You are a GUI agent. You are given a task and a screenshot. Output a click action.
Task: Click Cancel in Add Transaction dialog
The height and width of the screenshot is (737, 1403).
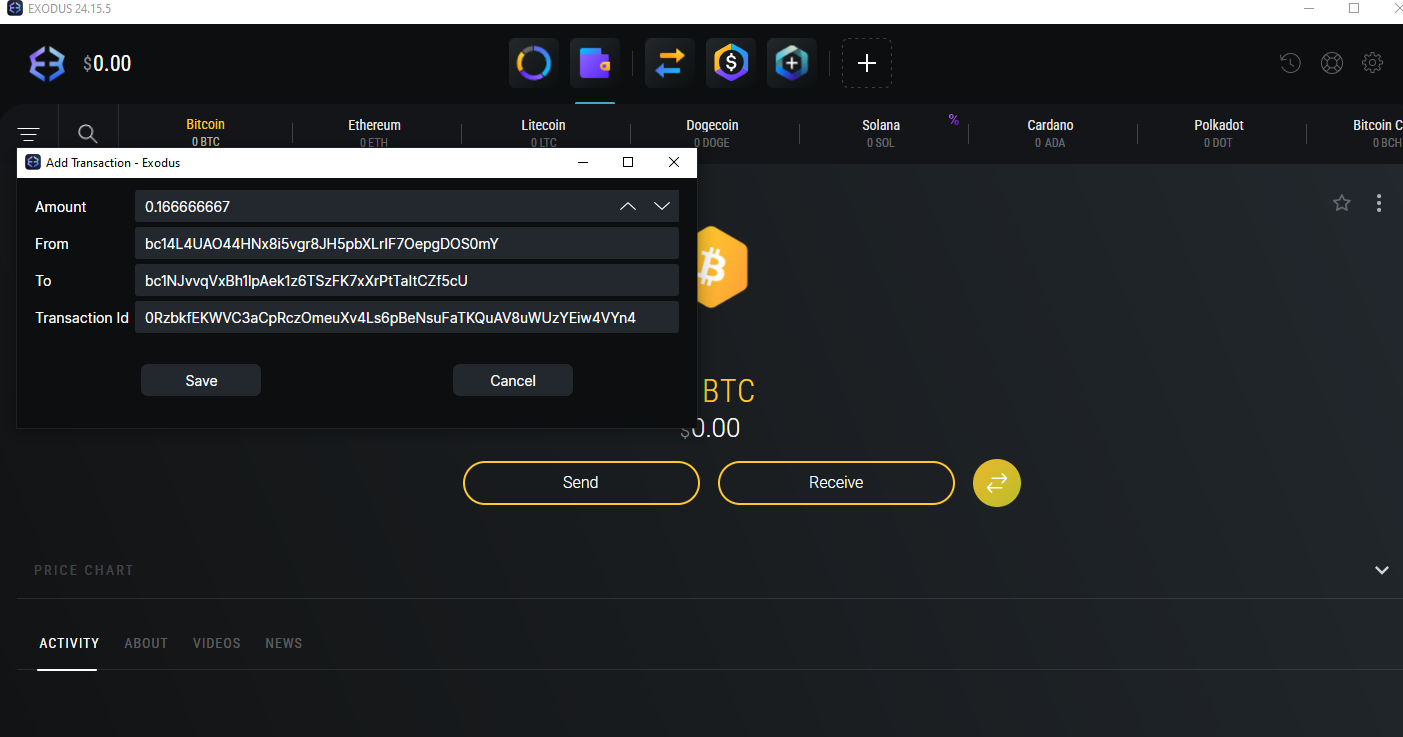(x=513, y=380)
